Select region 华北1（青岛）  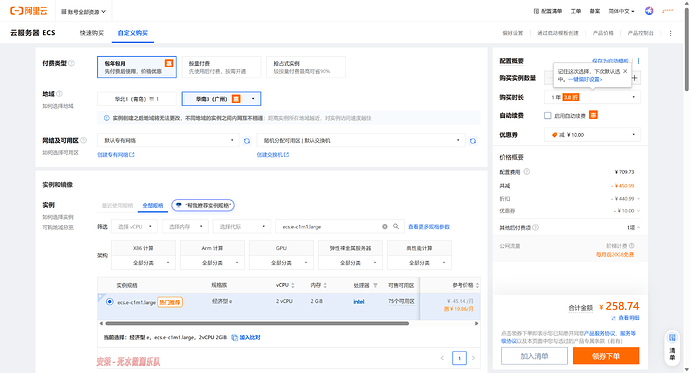click(x=137, y=99)
